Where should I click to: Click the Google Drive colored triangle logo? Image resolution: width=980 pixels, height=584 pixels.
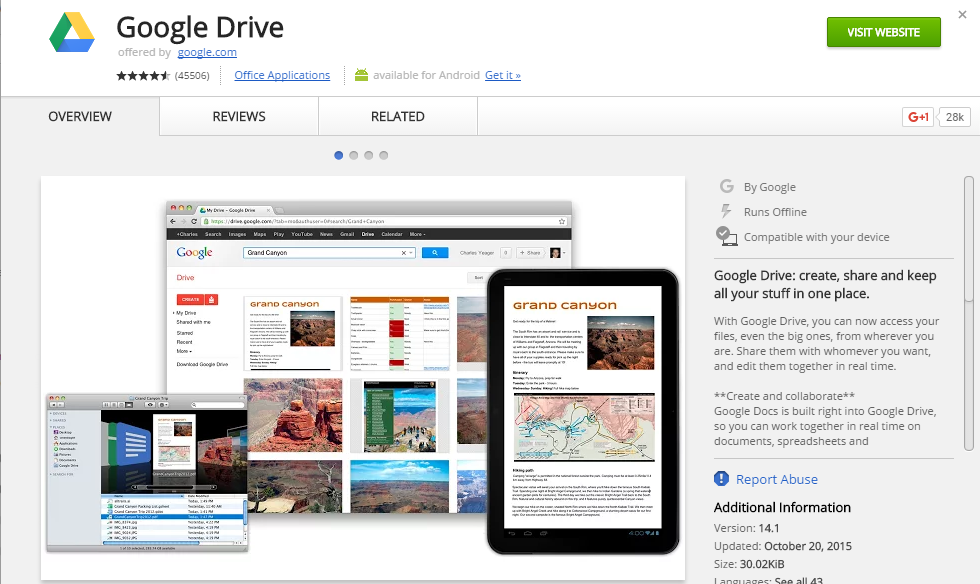(71, 31)
